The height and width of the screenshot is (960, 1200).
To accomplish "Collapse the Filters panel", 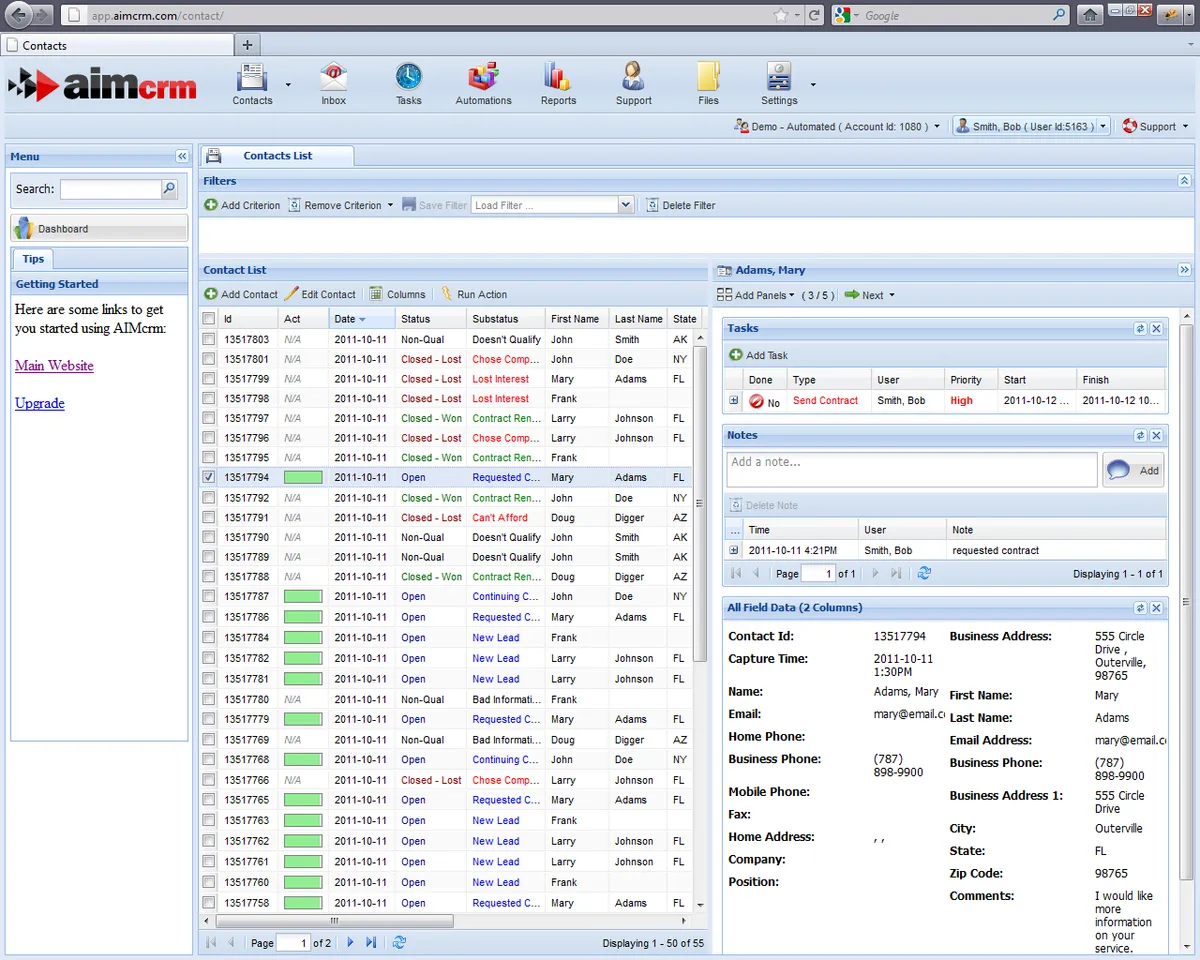I will pyautogui.click(x=1184, y=181).
